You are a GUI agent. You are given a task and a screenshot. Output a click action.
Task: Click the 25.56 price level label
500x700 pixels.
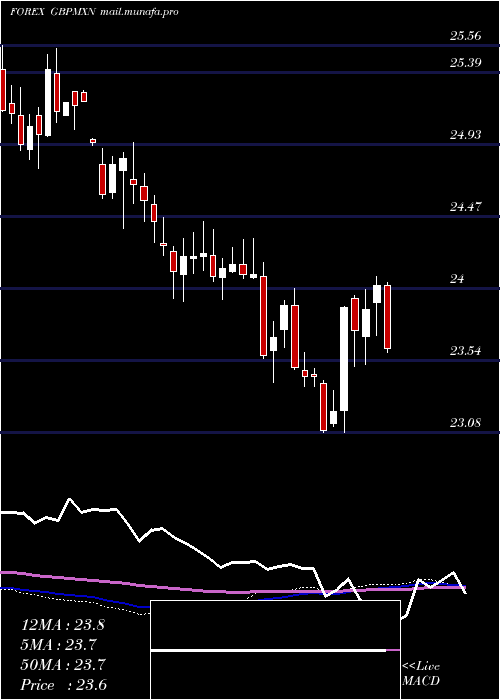tap(466, 36)
